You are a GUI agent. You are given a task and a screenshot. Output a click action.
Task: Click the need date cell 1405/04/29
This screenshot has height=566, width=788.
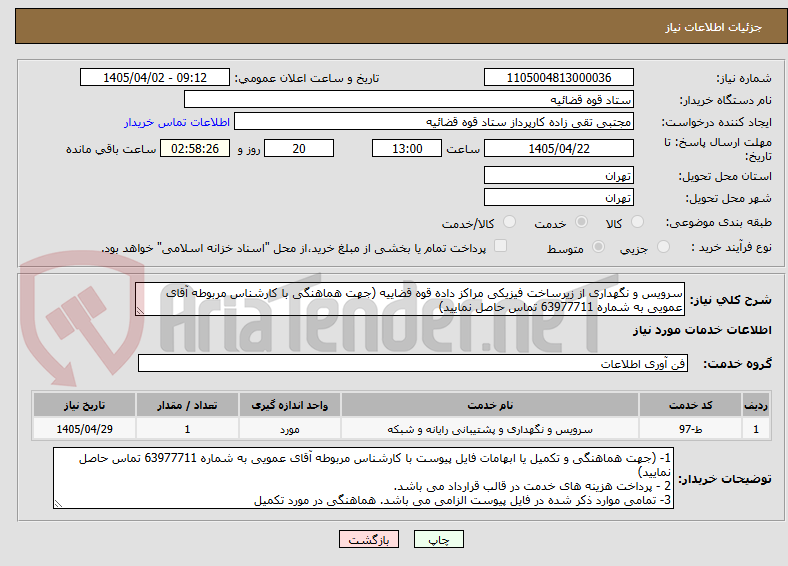(84, 429)
